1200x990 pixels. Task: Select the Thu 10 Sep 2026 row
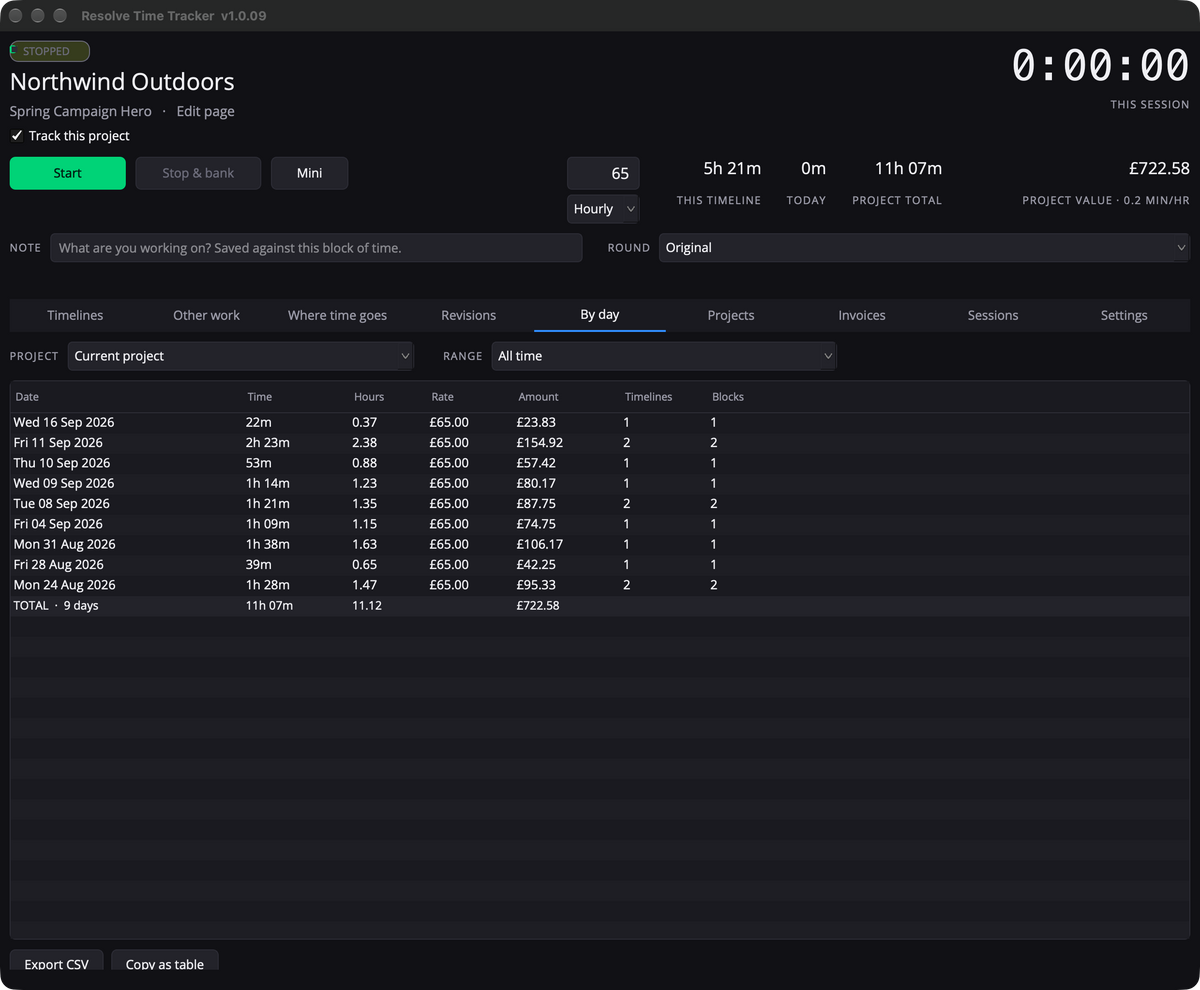(x=600, y=463)
